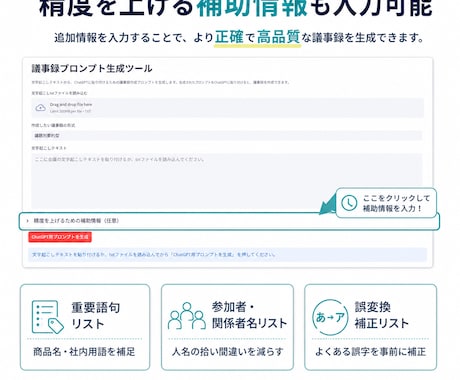Click the 議事録プロンプト生成ツール heading
460x380 pixels.
(92, 69)
